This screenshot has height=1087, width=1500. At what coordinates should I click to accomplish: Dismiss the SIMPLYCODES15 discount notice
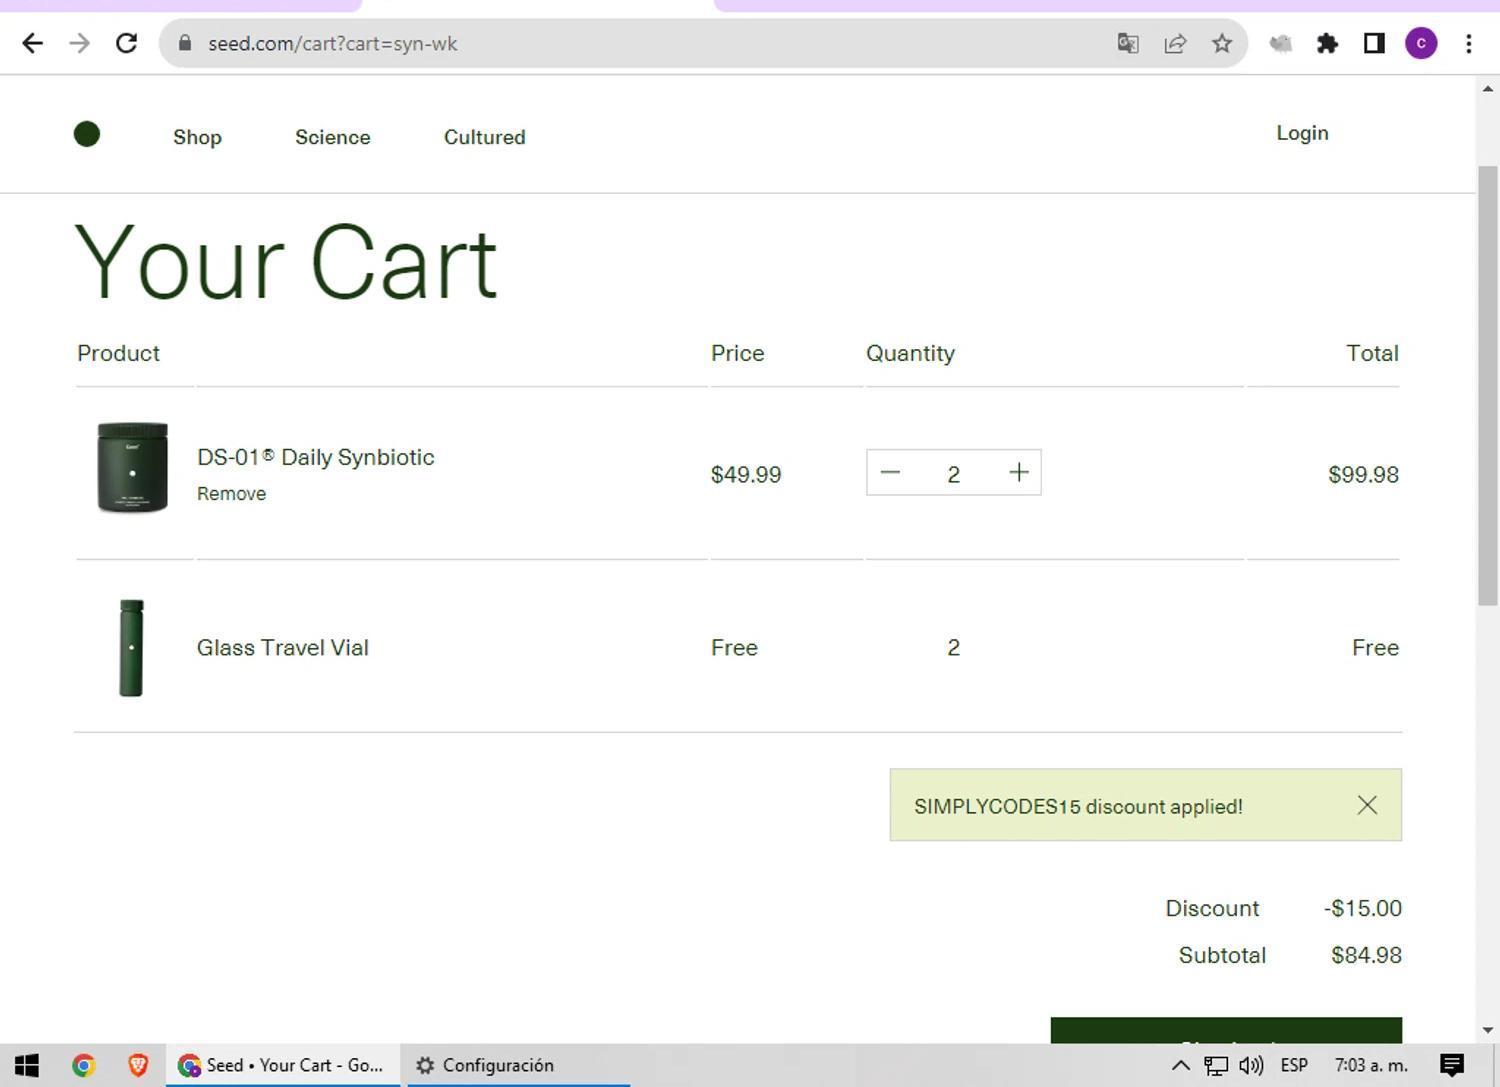pos(1367,805)
